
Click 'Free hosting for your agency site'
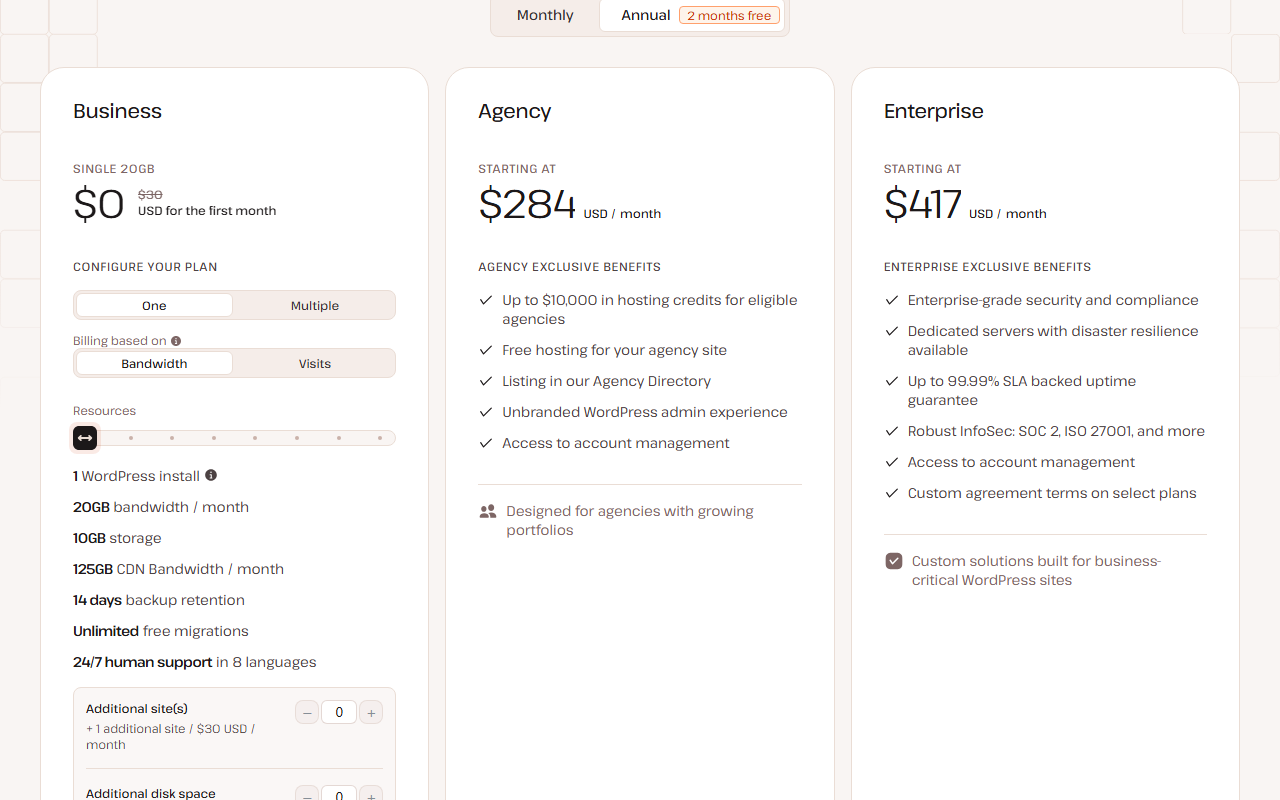(615, 350)
